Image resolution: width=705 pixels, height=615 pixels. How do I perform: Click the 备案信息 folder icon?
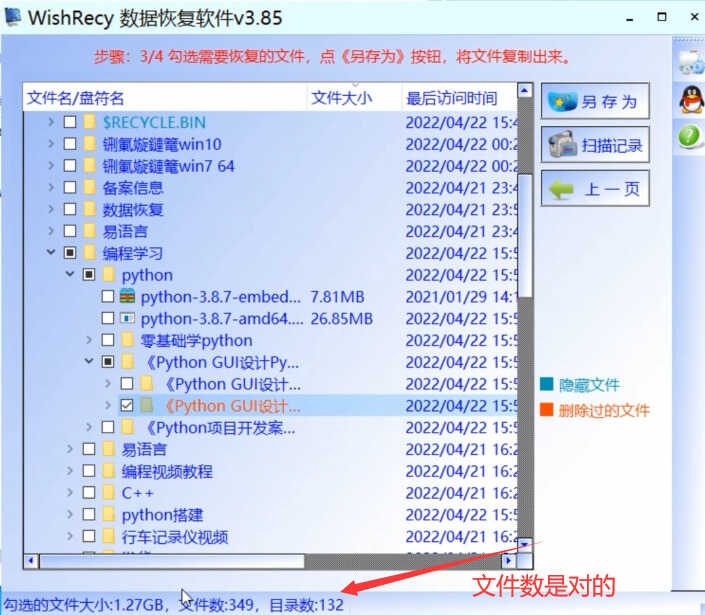[x=90, y=187]
